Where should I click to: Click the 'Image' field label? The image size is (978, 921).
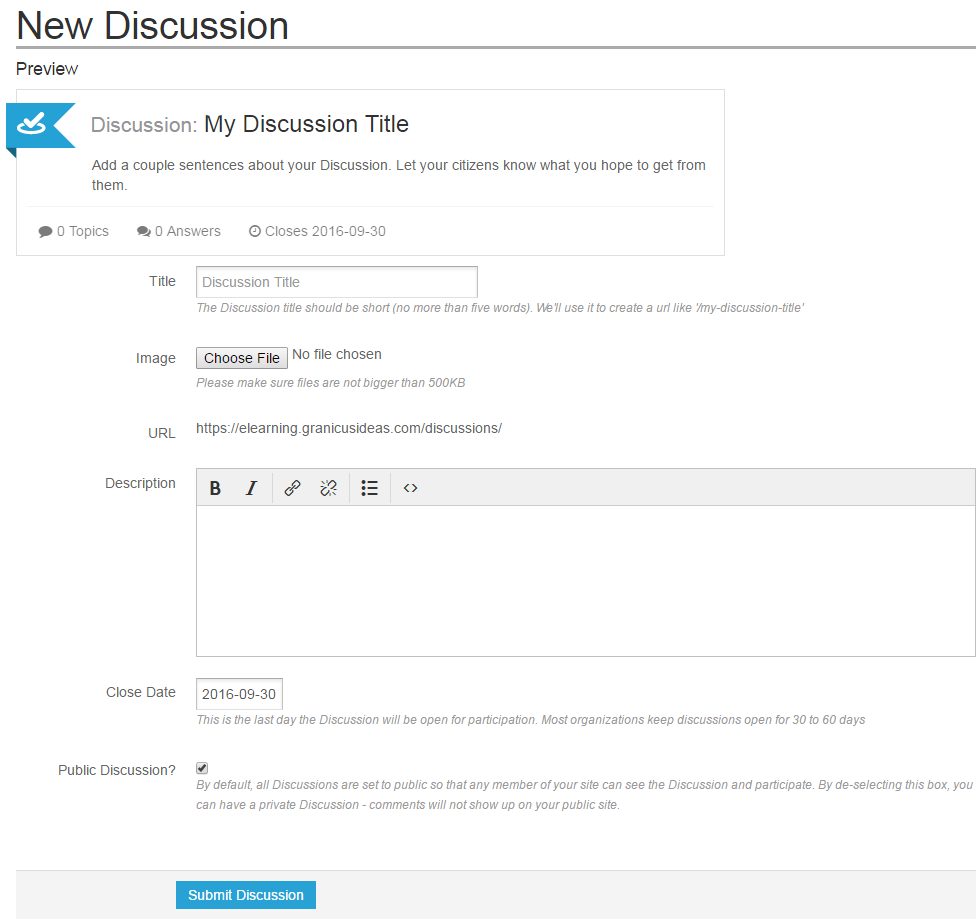tap(156, 359)
